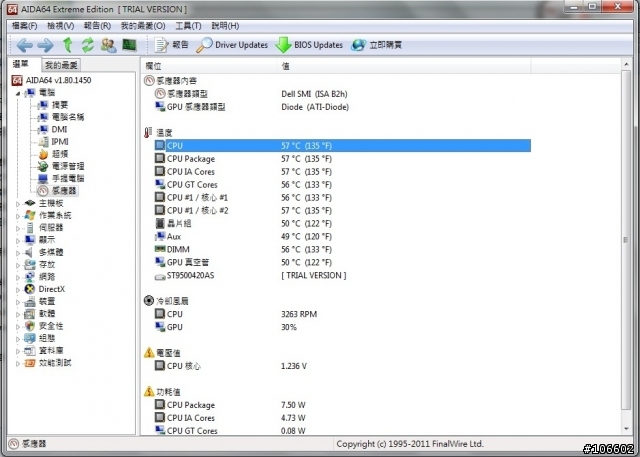Select DIMM temperature row
640x457 pixels.
tap(343, 249)
